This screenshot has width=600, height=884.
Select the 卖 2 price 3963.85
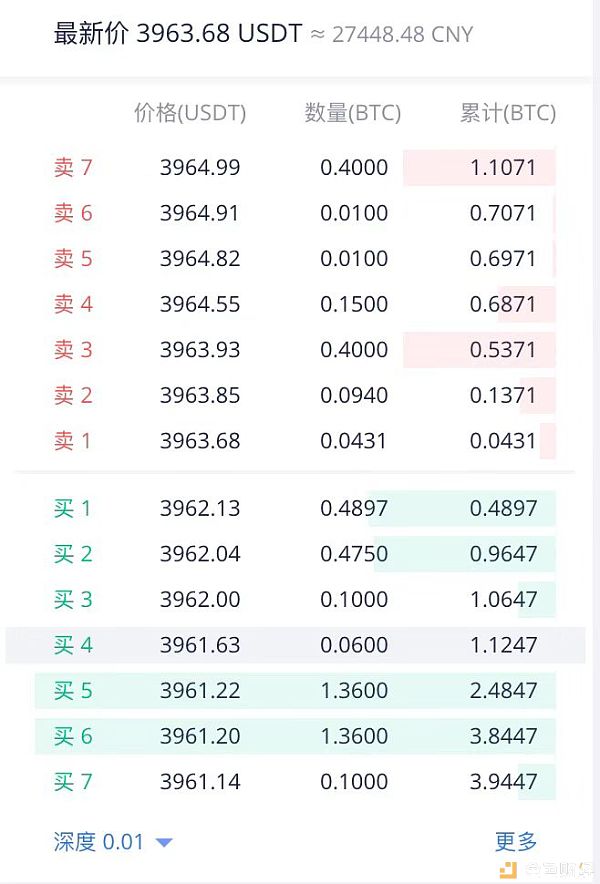click(200, 395)
